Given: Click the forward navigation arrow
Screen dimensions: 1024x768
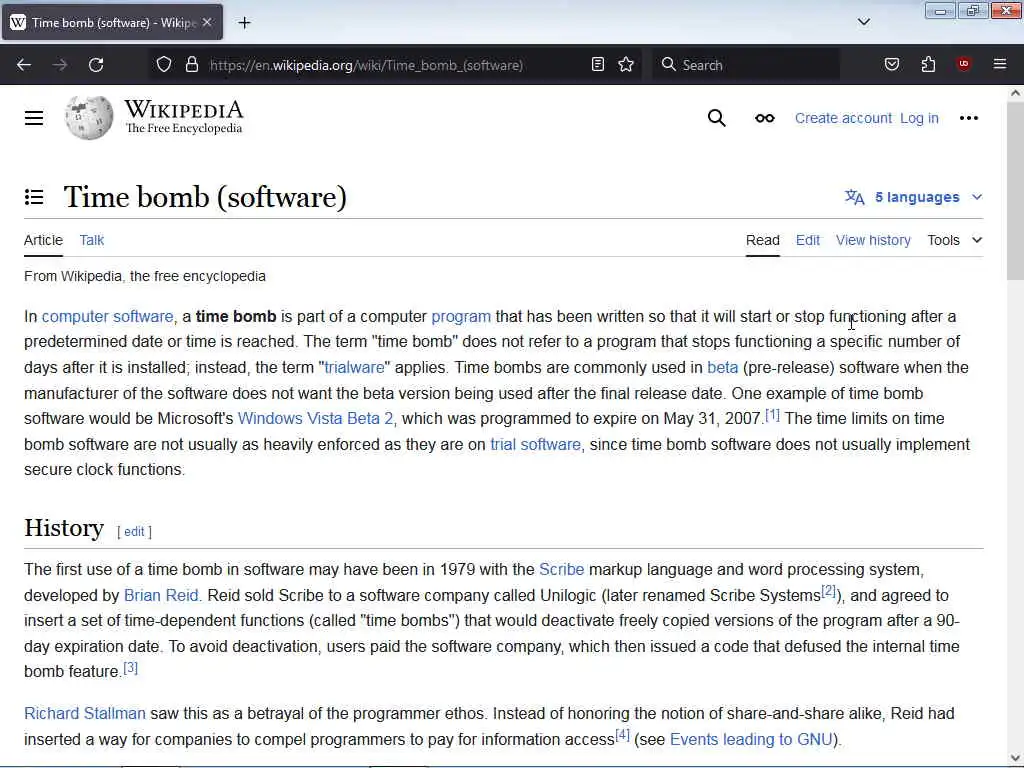Looking at the screenshot, I should (60, 65).
